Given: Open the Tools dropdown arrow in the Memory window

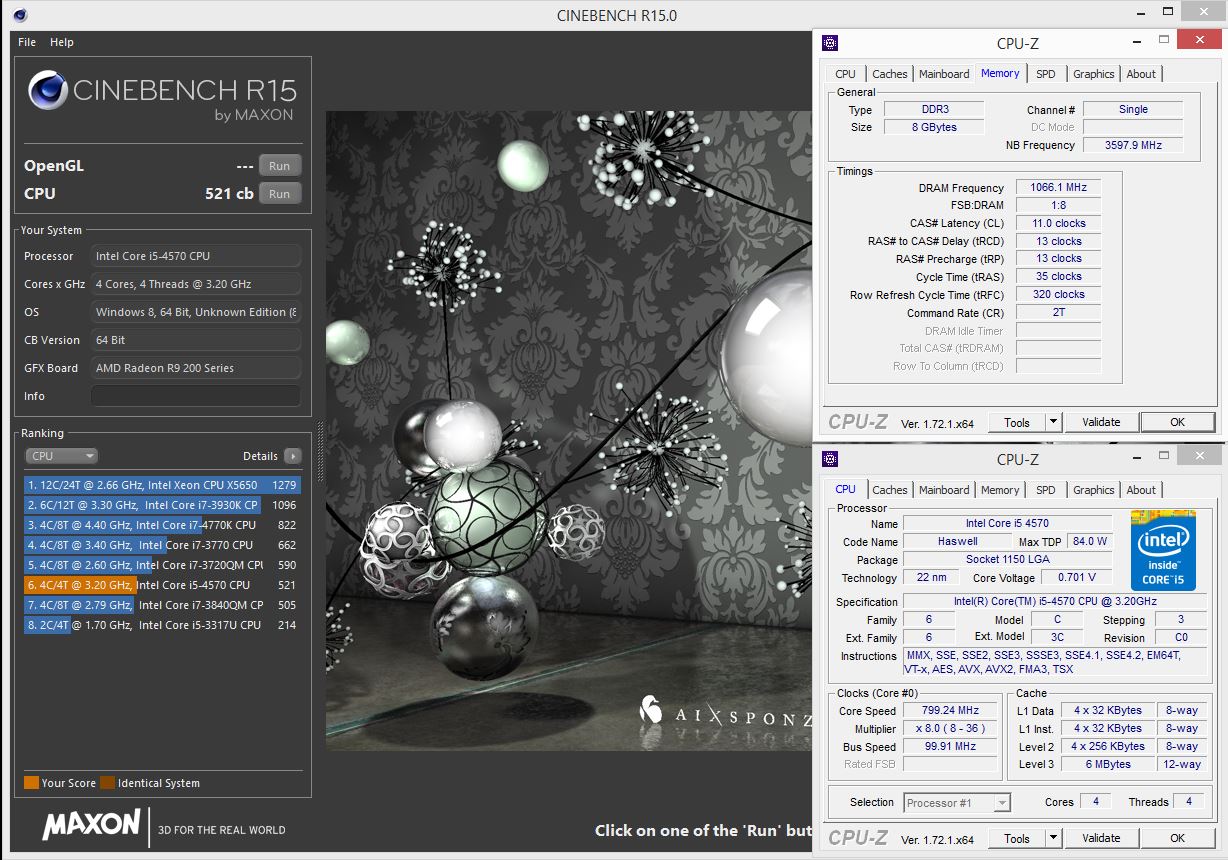Looking at the screenshot, I should tap(1053, 422).
